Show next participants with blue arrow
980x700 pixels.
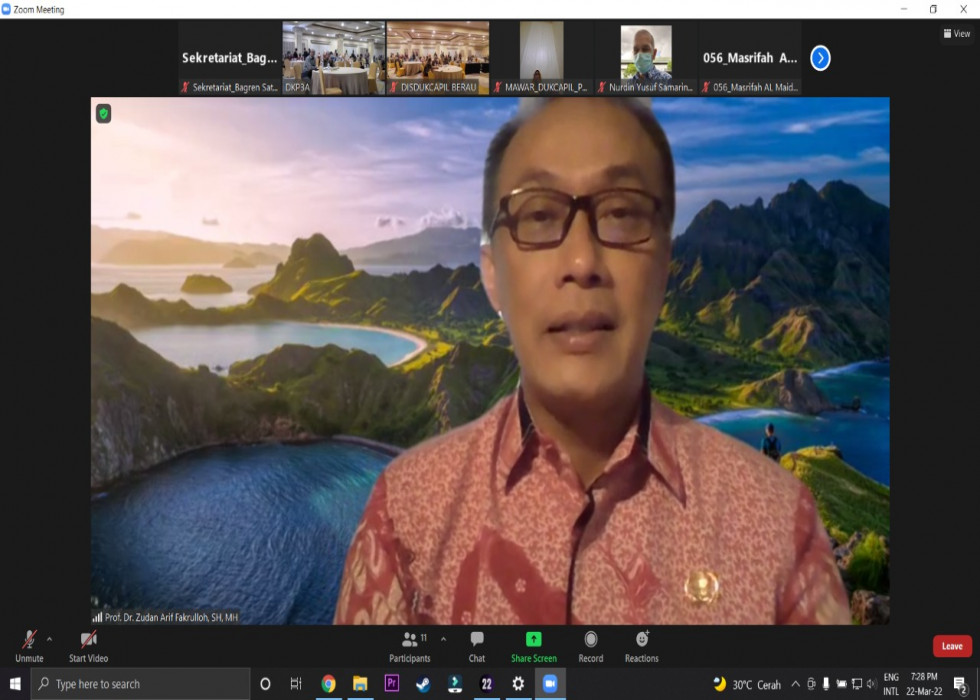pyautogui.click(x=820, y=58)
